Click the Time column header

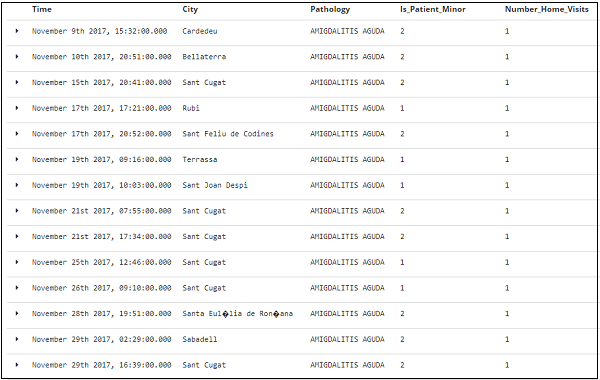click(42, 9)
